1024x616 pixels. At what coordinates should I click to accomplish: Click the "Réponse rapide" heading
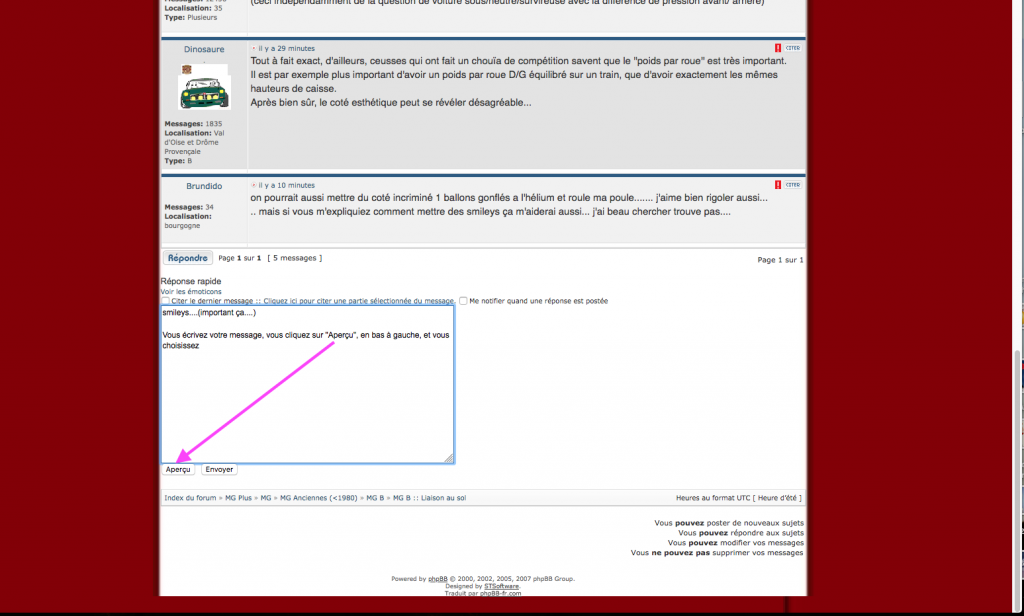pyautogui.click(x=191, y=282)
